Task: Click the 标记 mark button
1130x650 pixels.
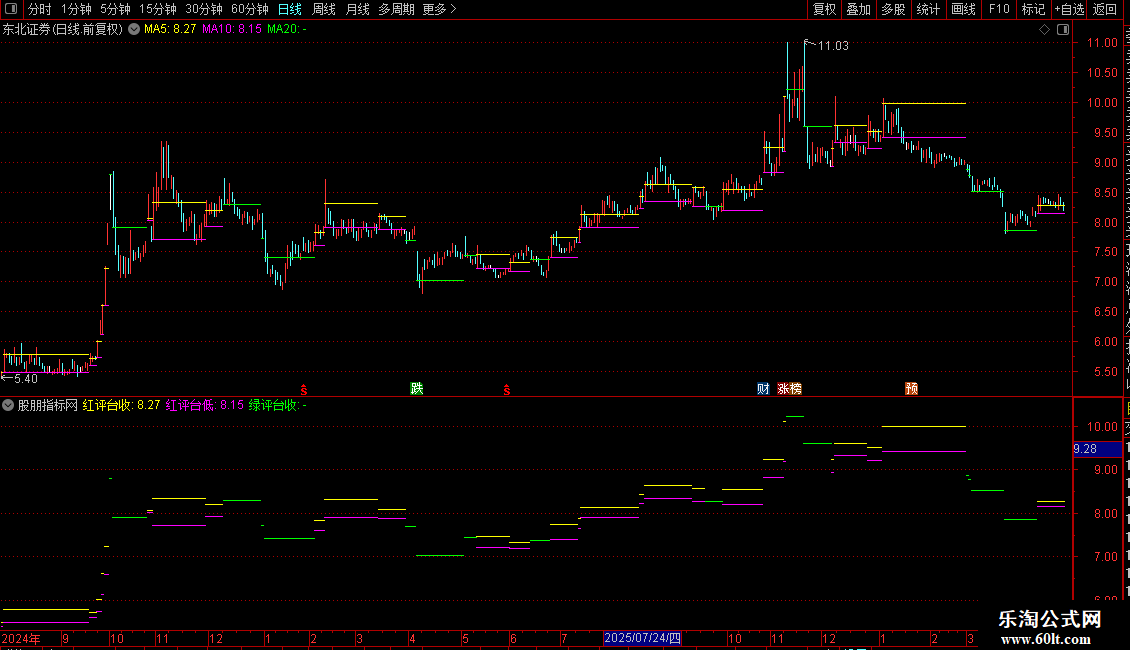Action: click(x=1033, y=9)
